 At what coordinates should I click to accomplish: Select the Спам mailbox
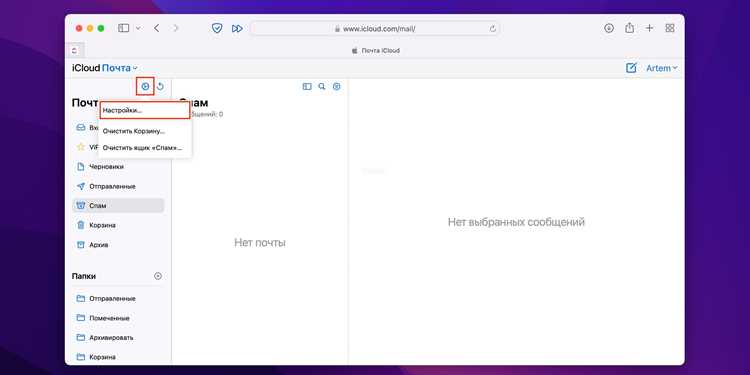point(118,206)
